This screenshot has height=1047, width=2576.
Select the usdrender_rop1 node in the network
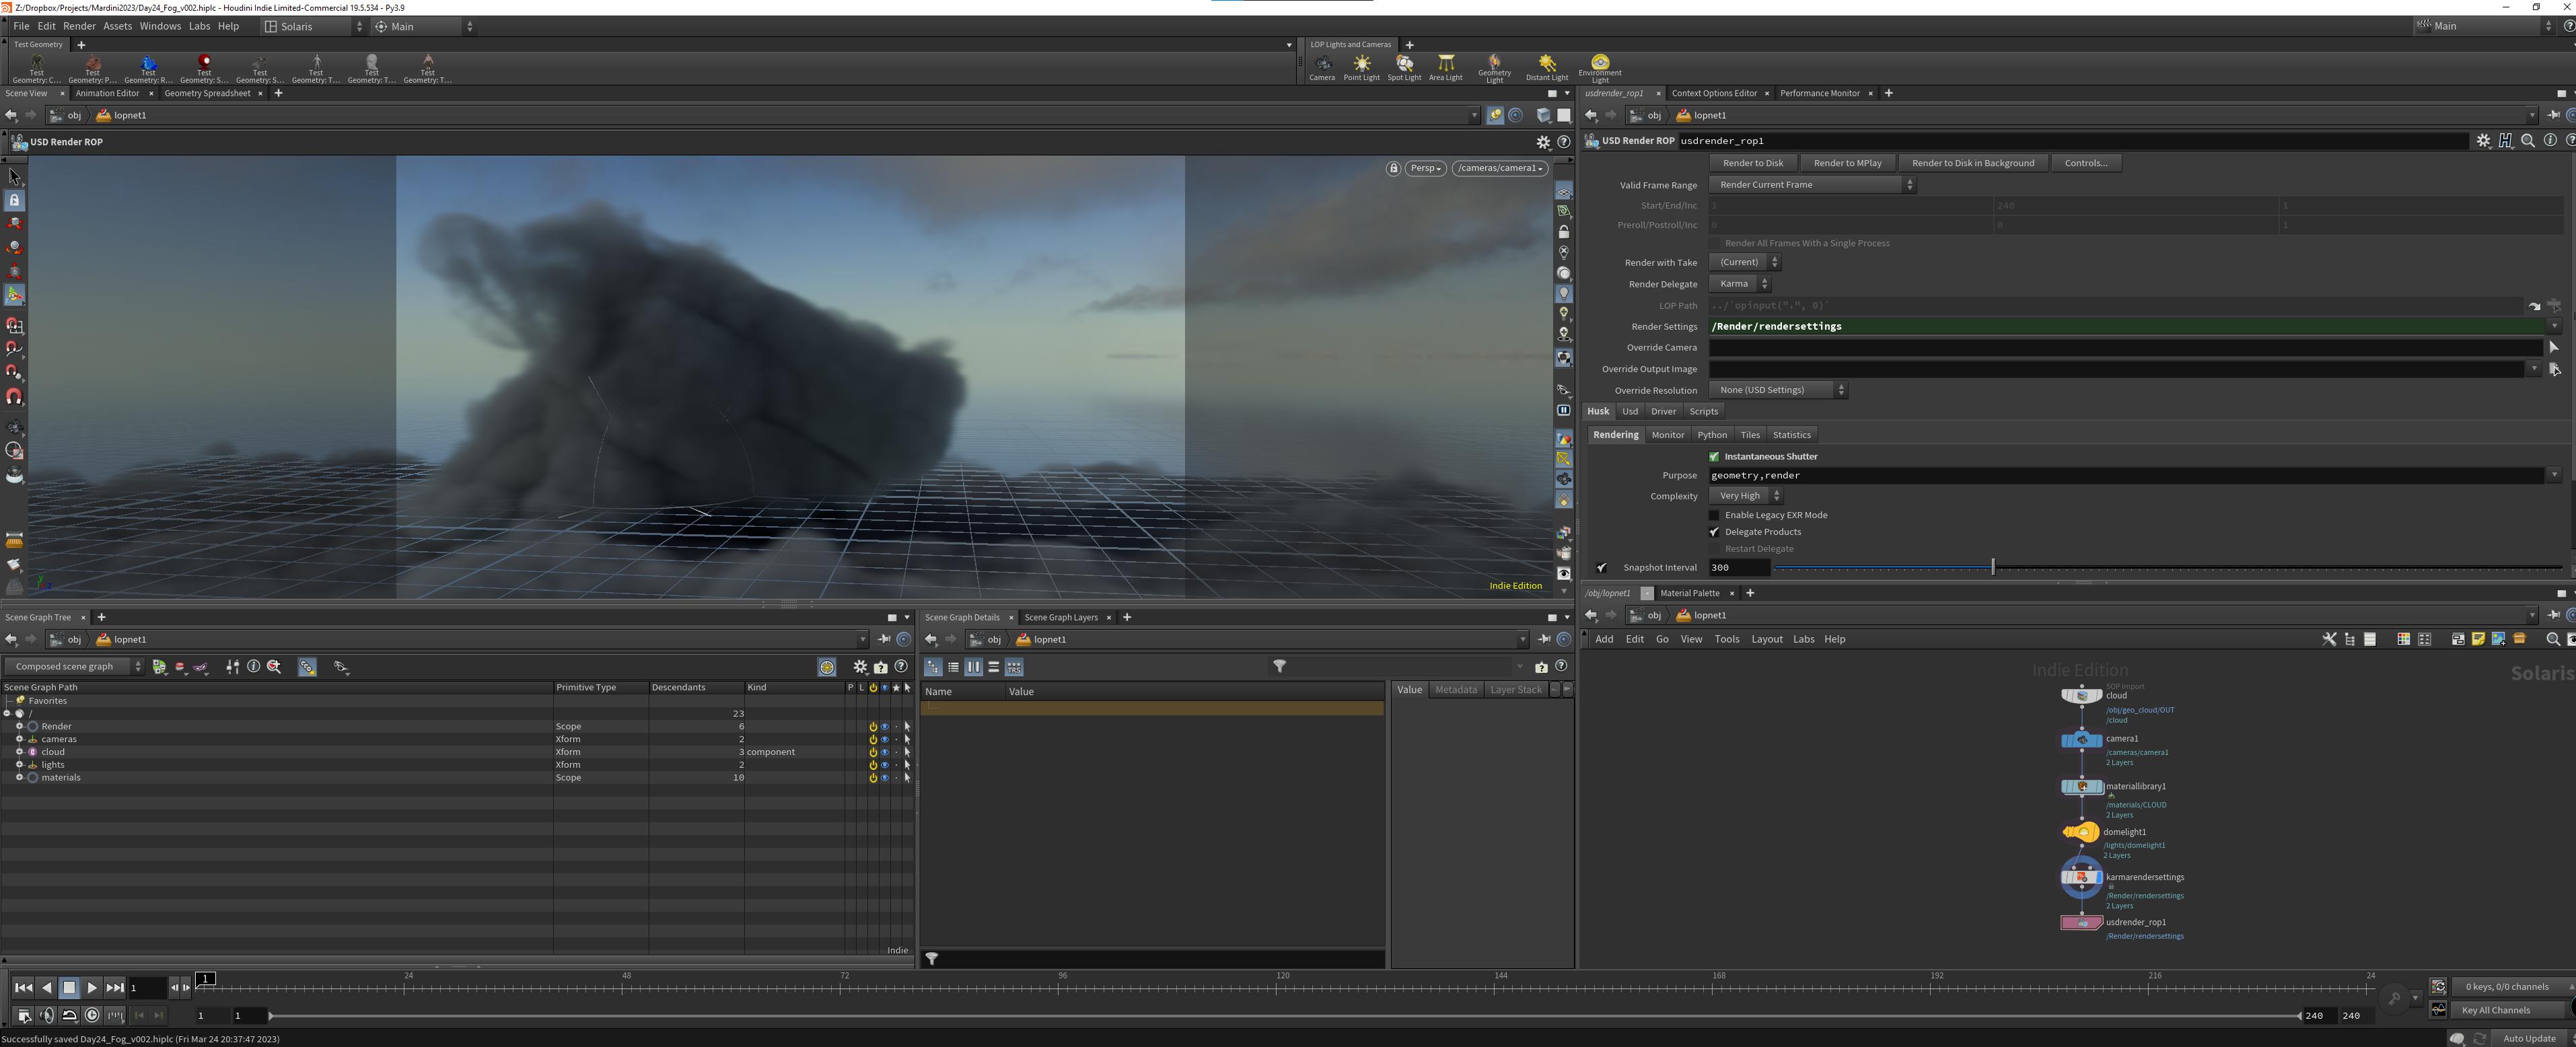coord(2081,923)
